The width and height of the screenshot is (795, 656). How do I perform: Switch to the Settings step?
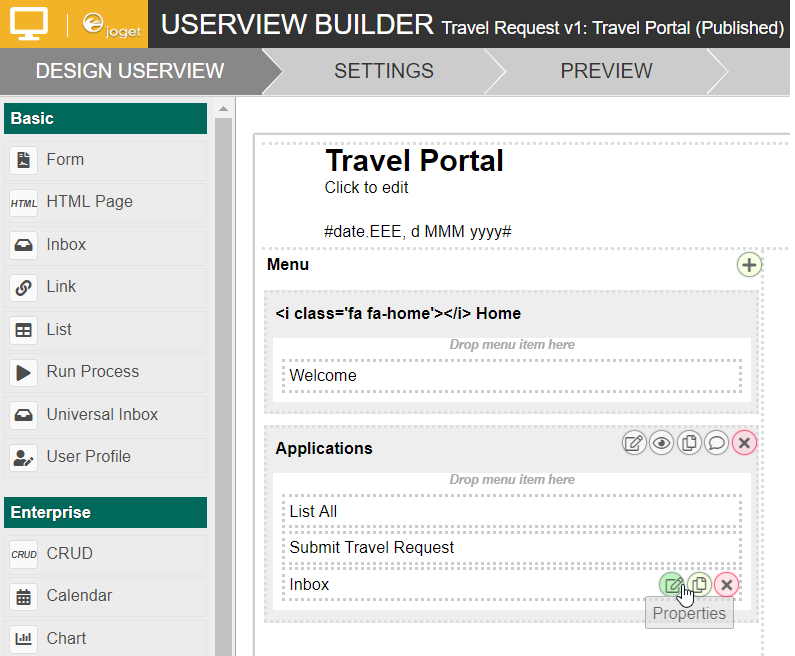coord(384,71)
